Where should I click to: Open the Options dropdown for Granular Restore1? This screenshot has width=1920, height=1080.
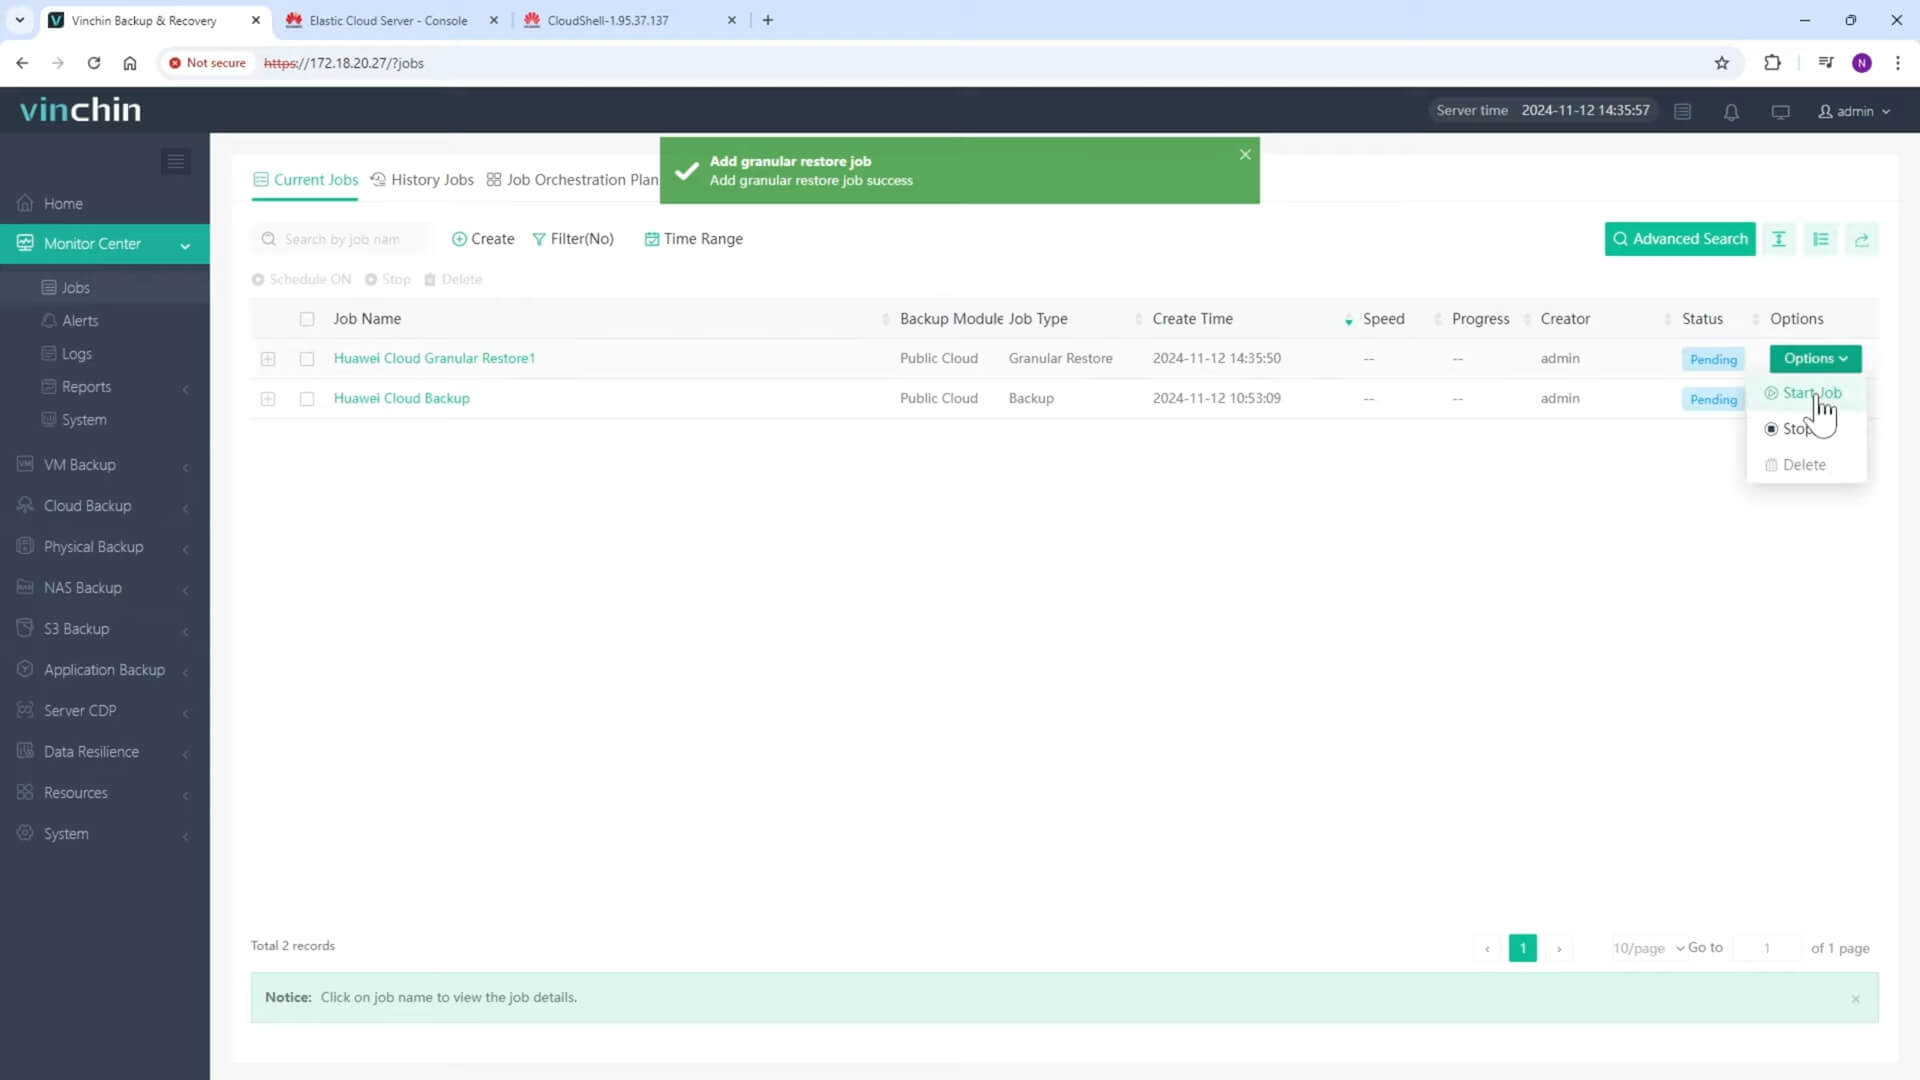tap(1815, 358)
